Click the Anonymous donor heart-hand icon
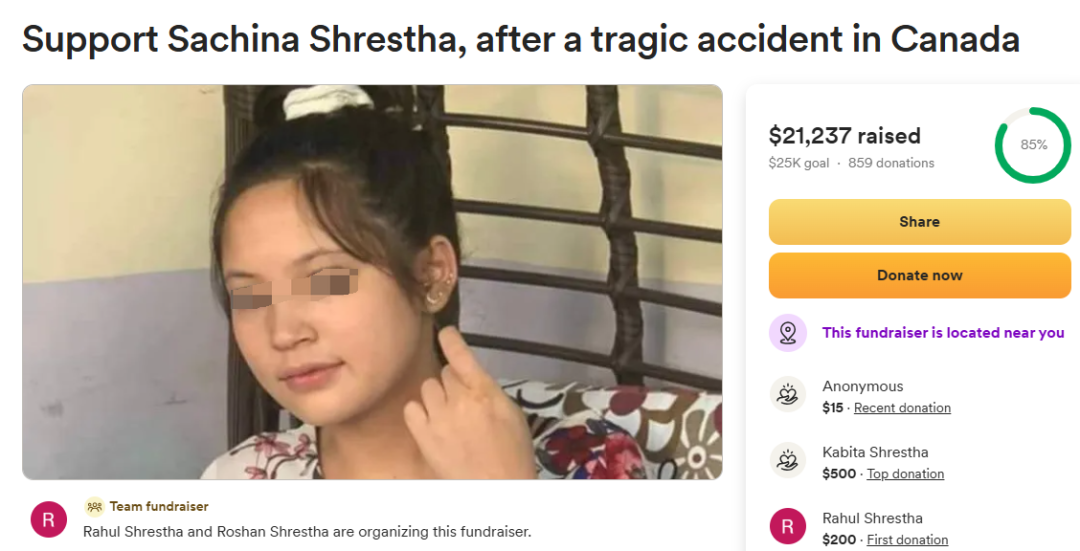Screen dimensions: 1080x551 coord(788,394)
